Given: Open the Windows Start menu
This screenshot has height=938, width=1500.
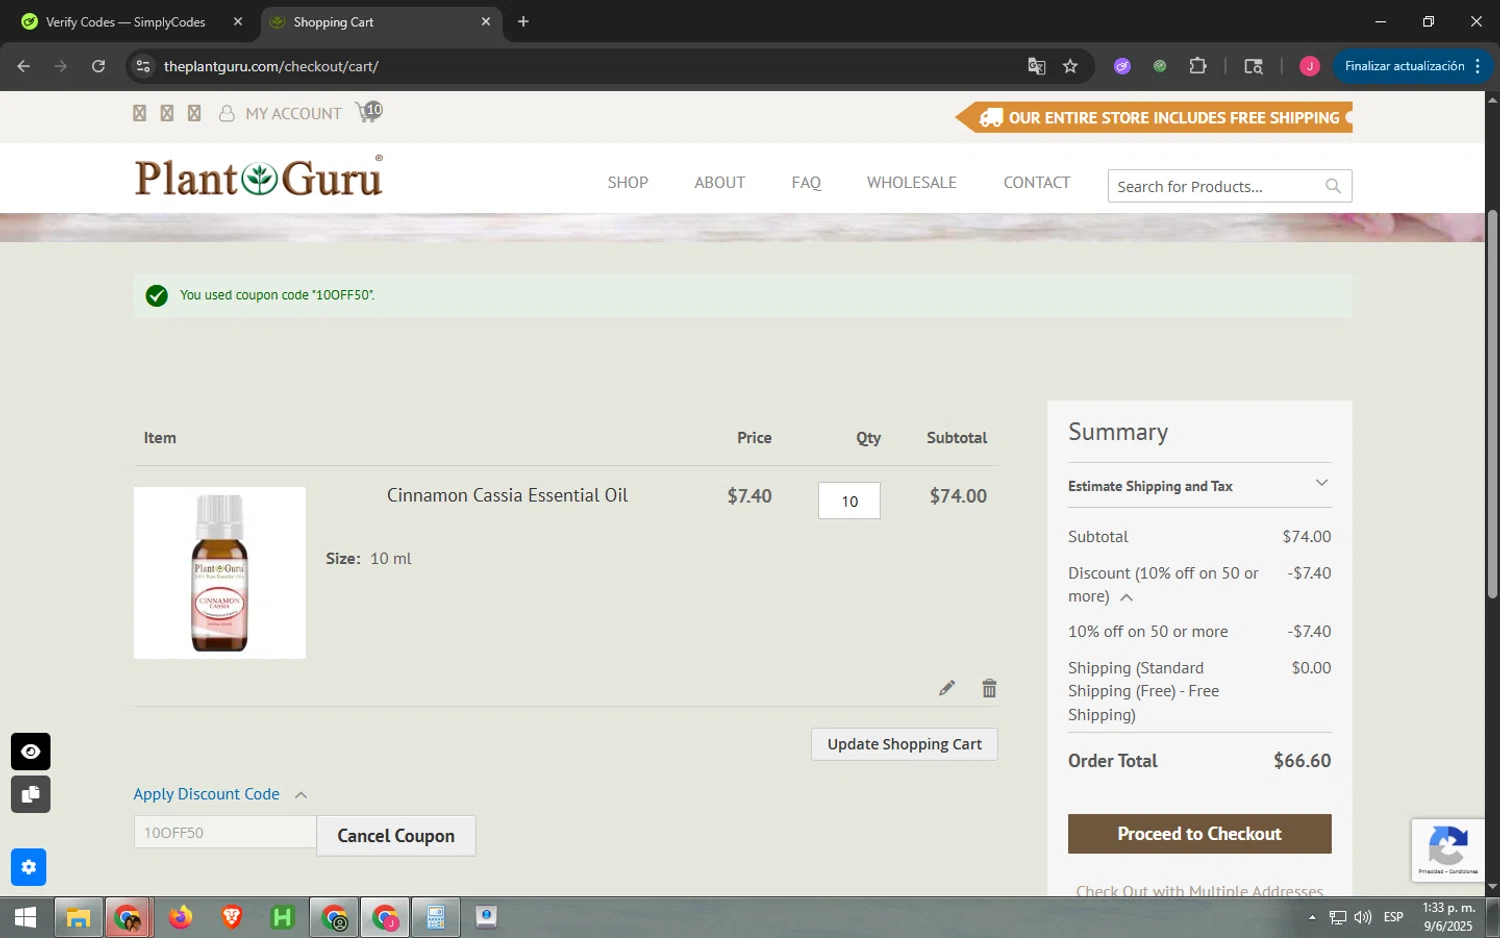Looking at the screenshot, I should click(x=25, y=917).
